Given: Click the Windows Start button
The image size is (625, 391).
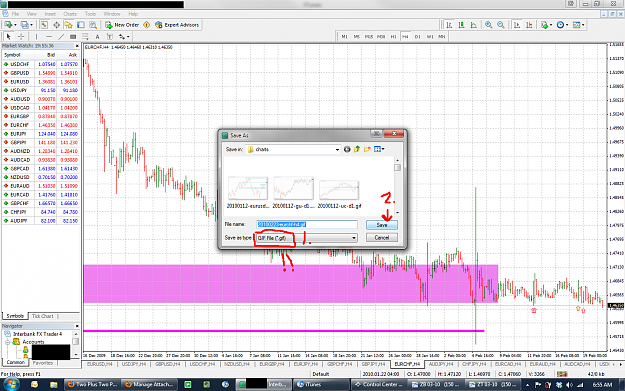Looking at the screenshot, I should point(11,384).
